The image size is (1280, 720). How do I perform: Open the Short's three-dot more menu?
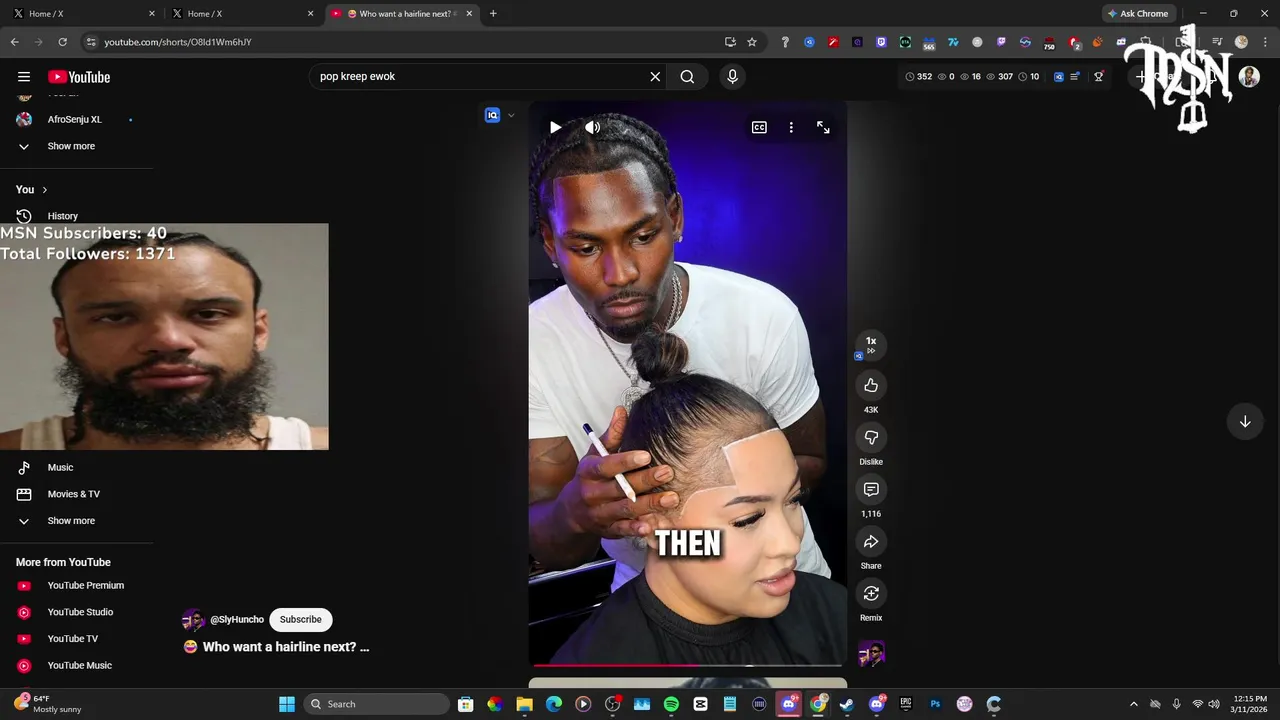coord(791,127)
